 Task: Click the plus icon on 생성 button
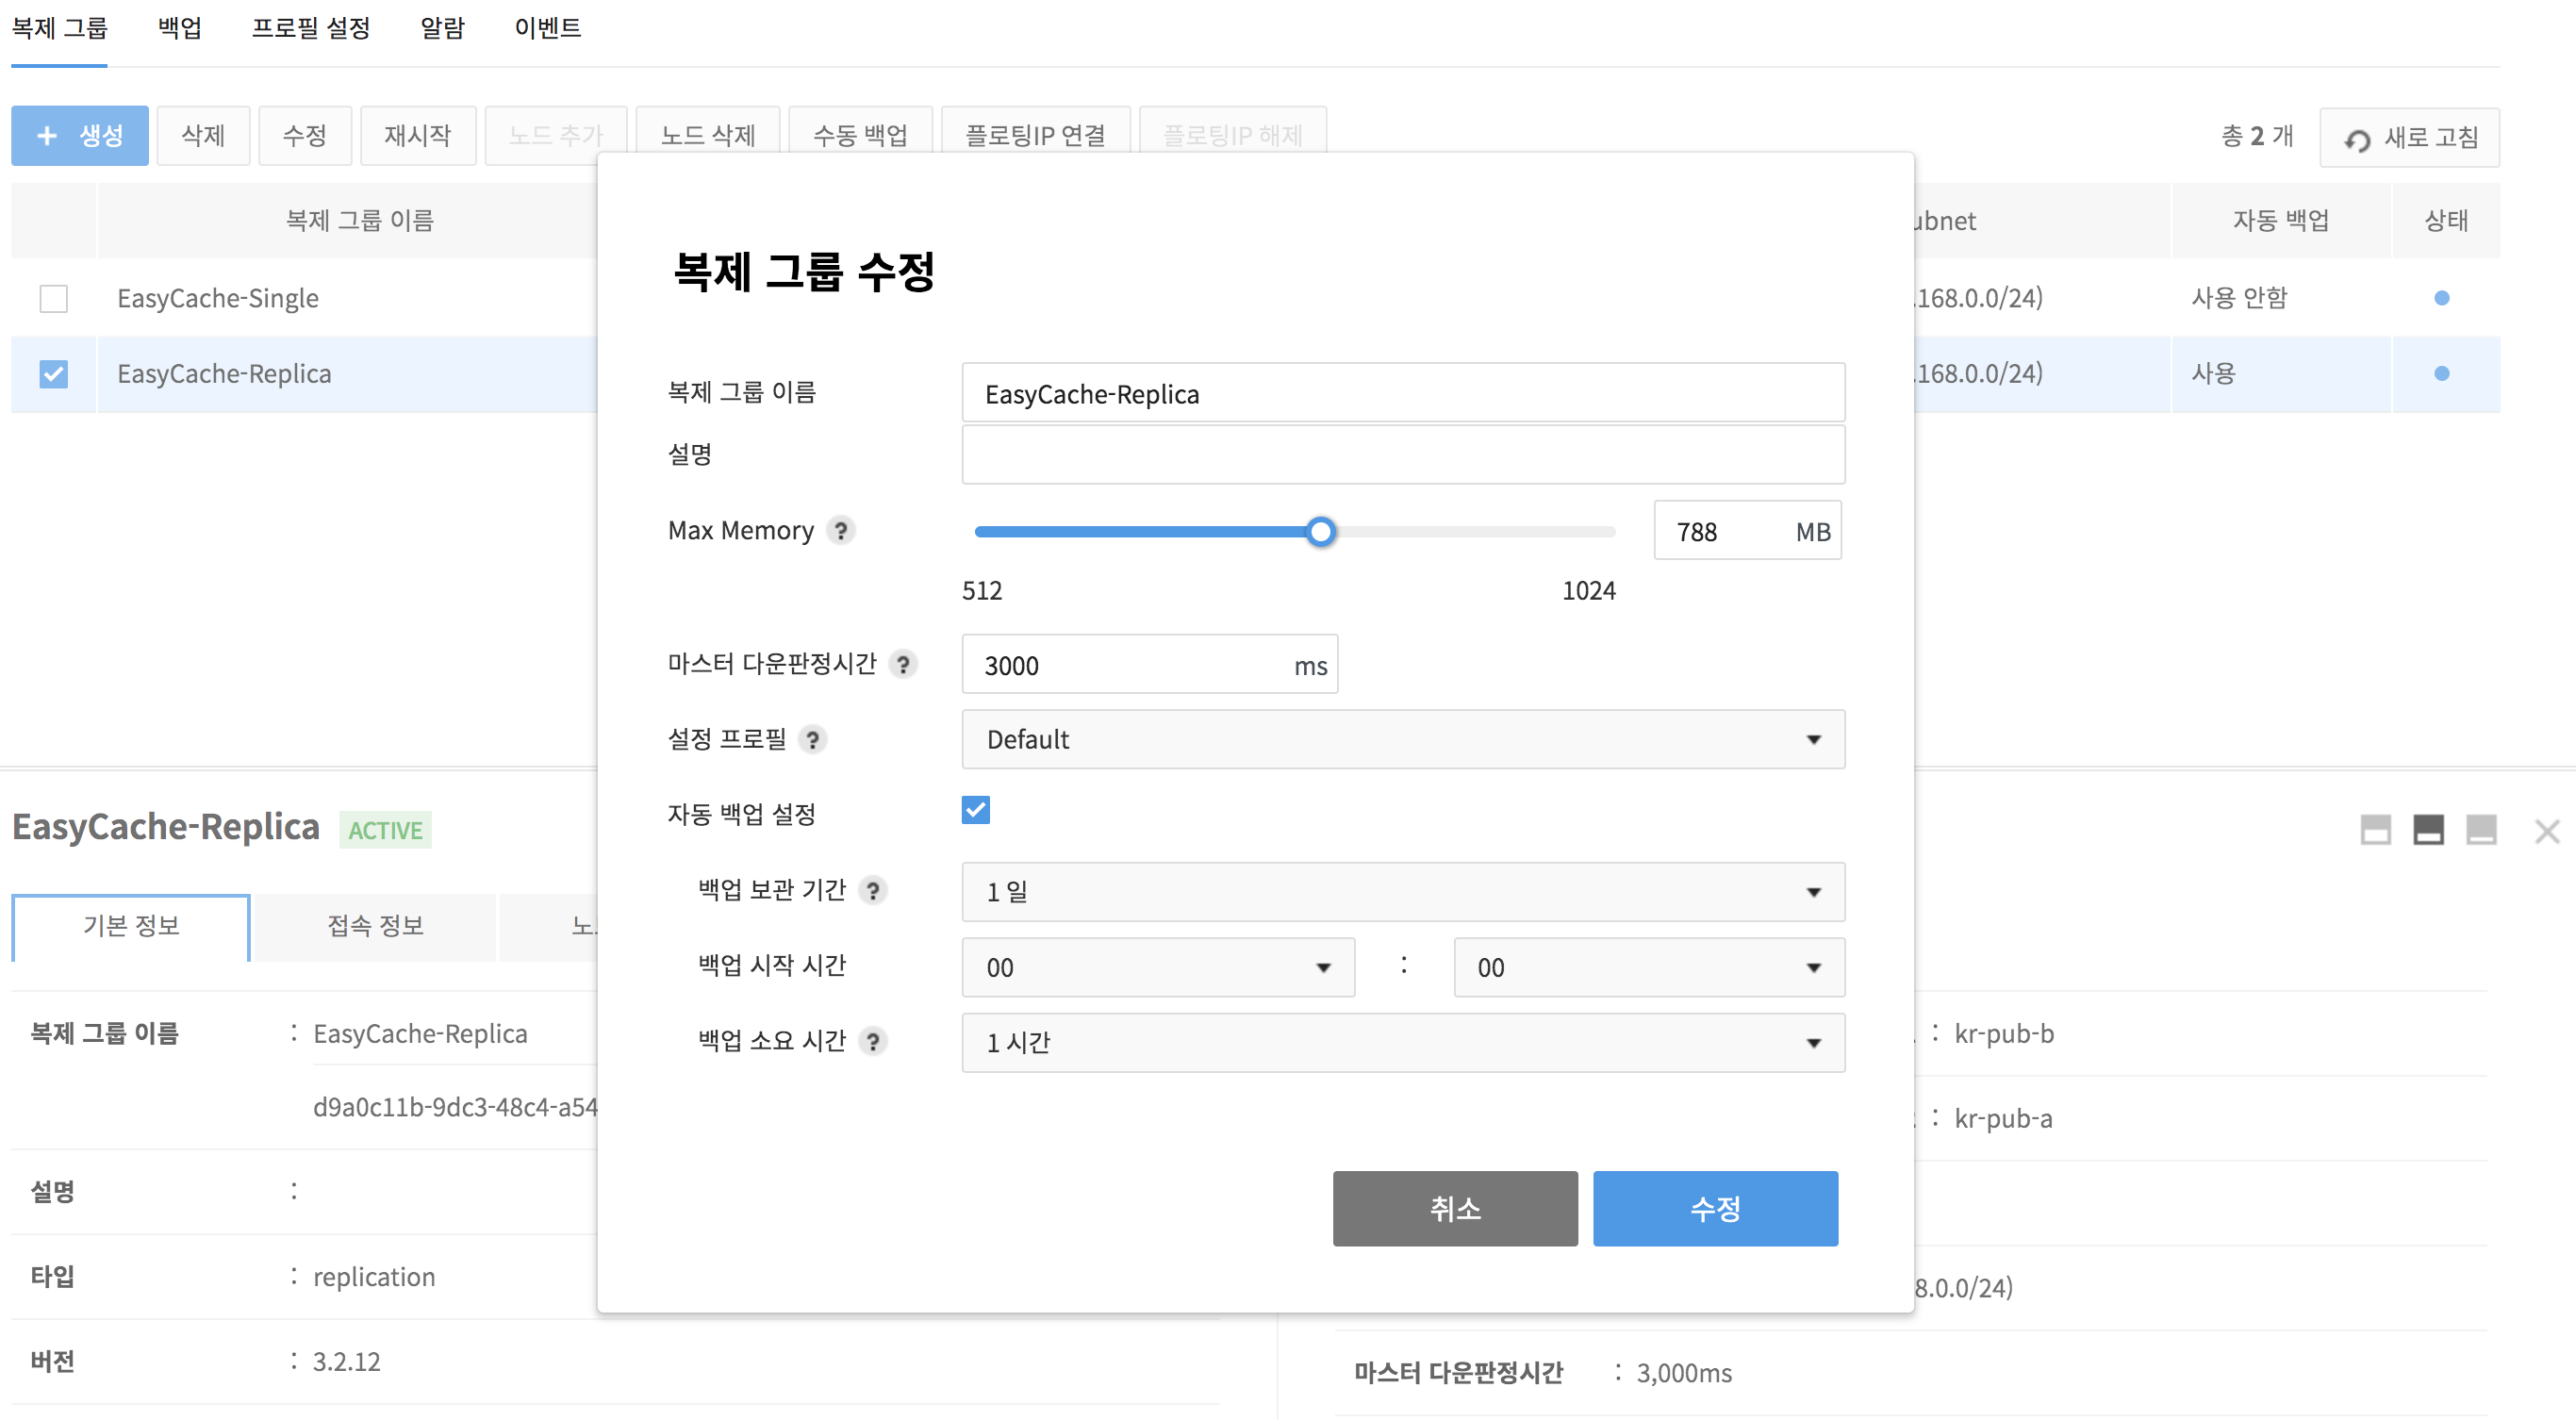[46, 135]
